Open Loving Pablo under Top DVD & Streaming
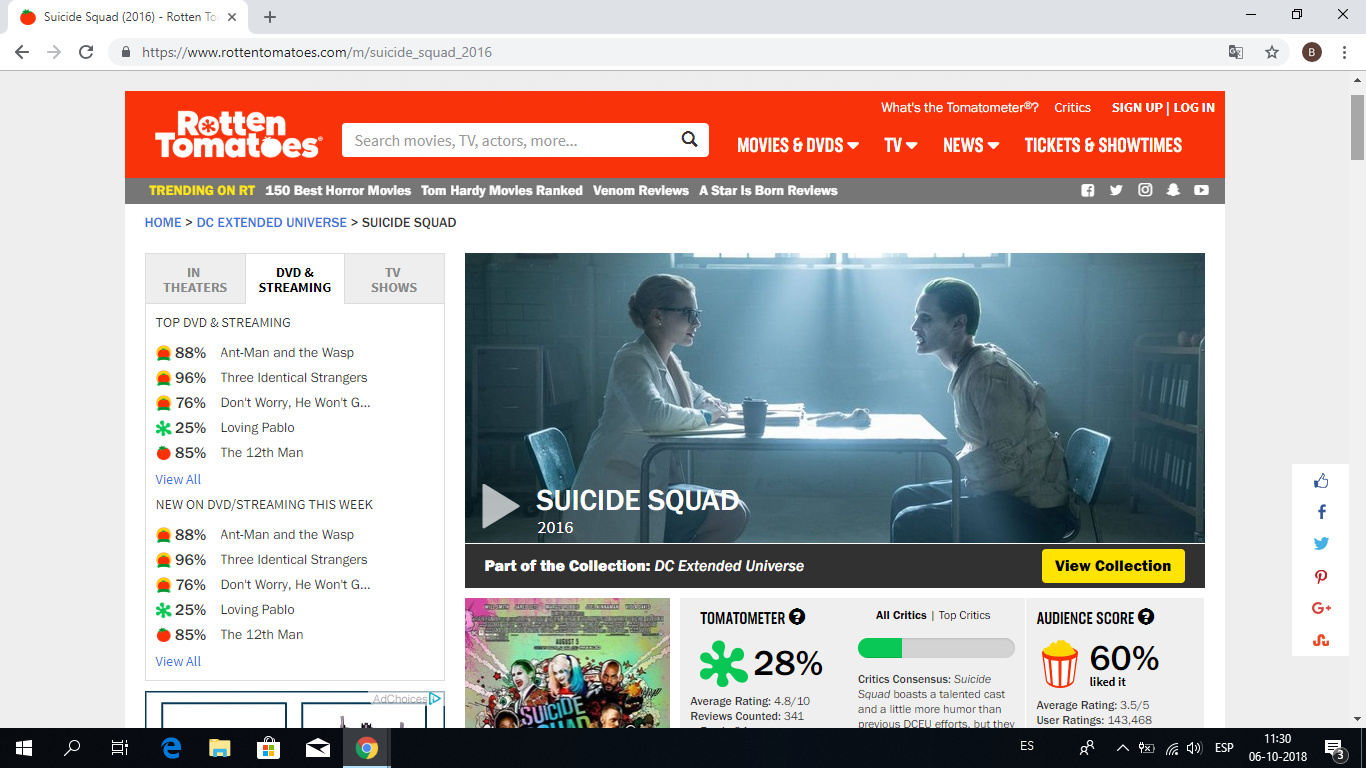Screen dimensions: 1366x768 pyautogui.click(x=257, y=428)
